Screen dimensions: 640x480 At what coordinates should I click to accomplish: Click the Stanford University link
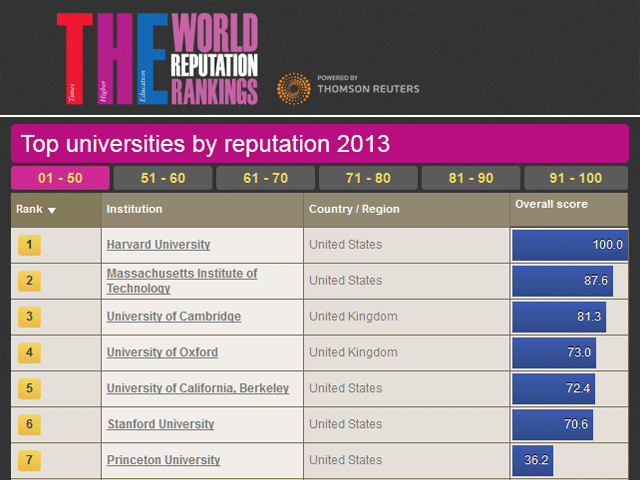click(160, 425)
